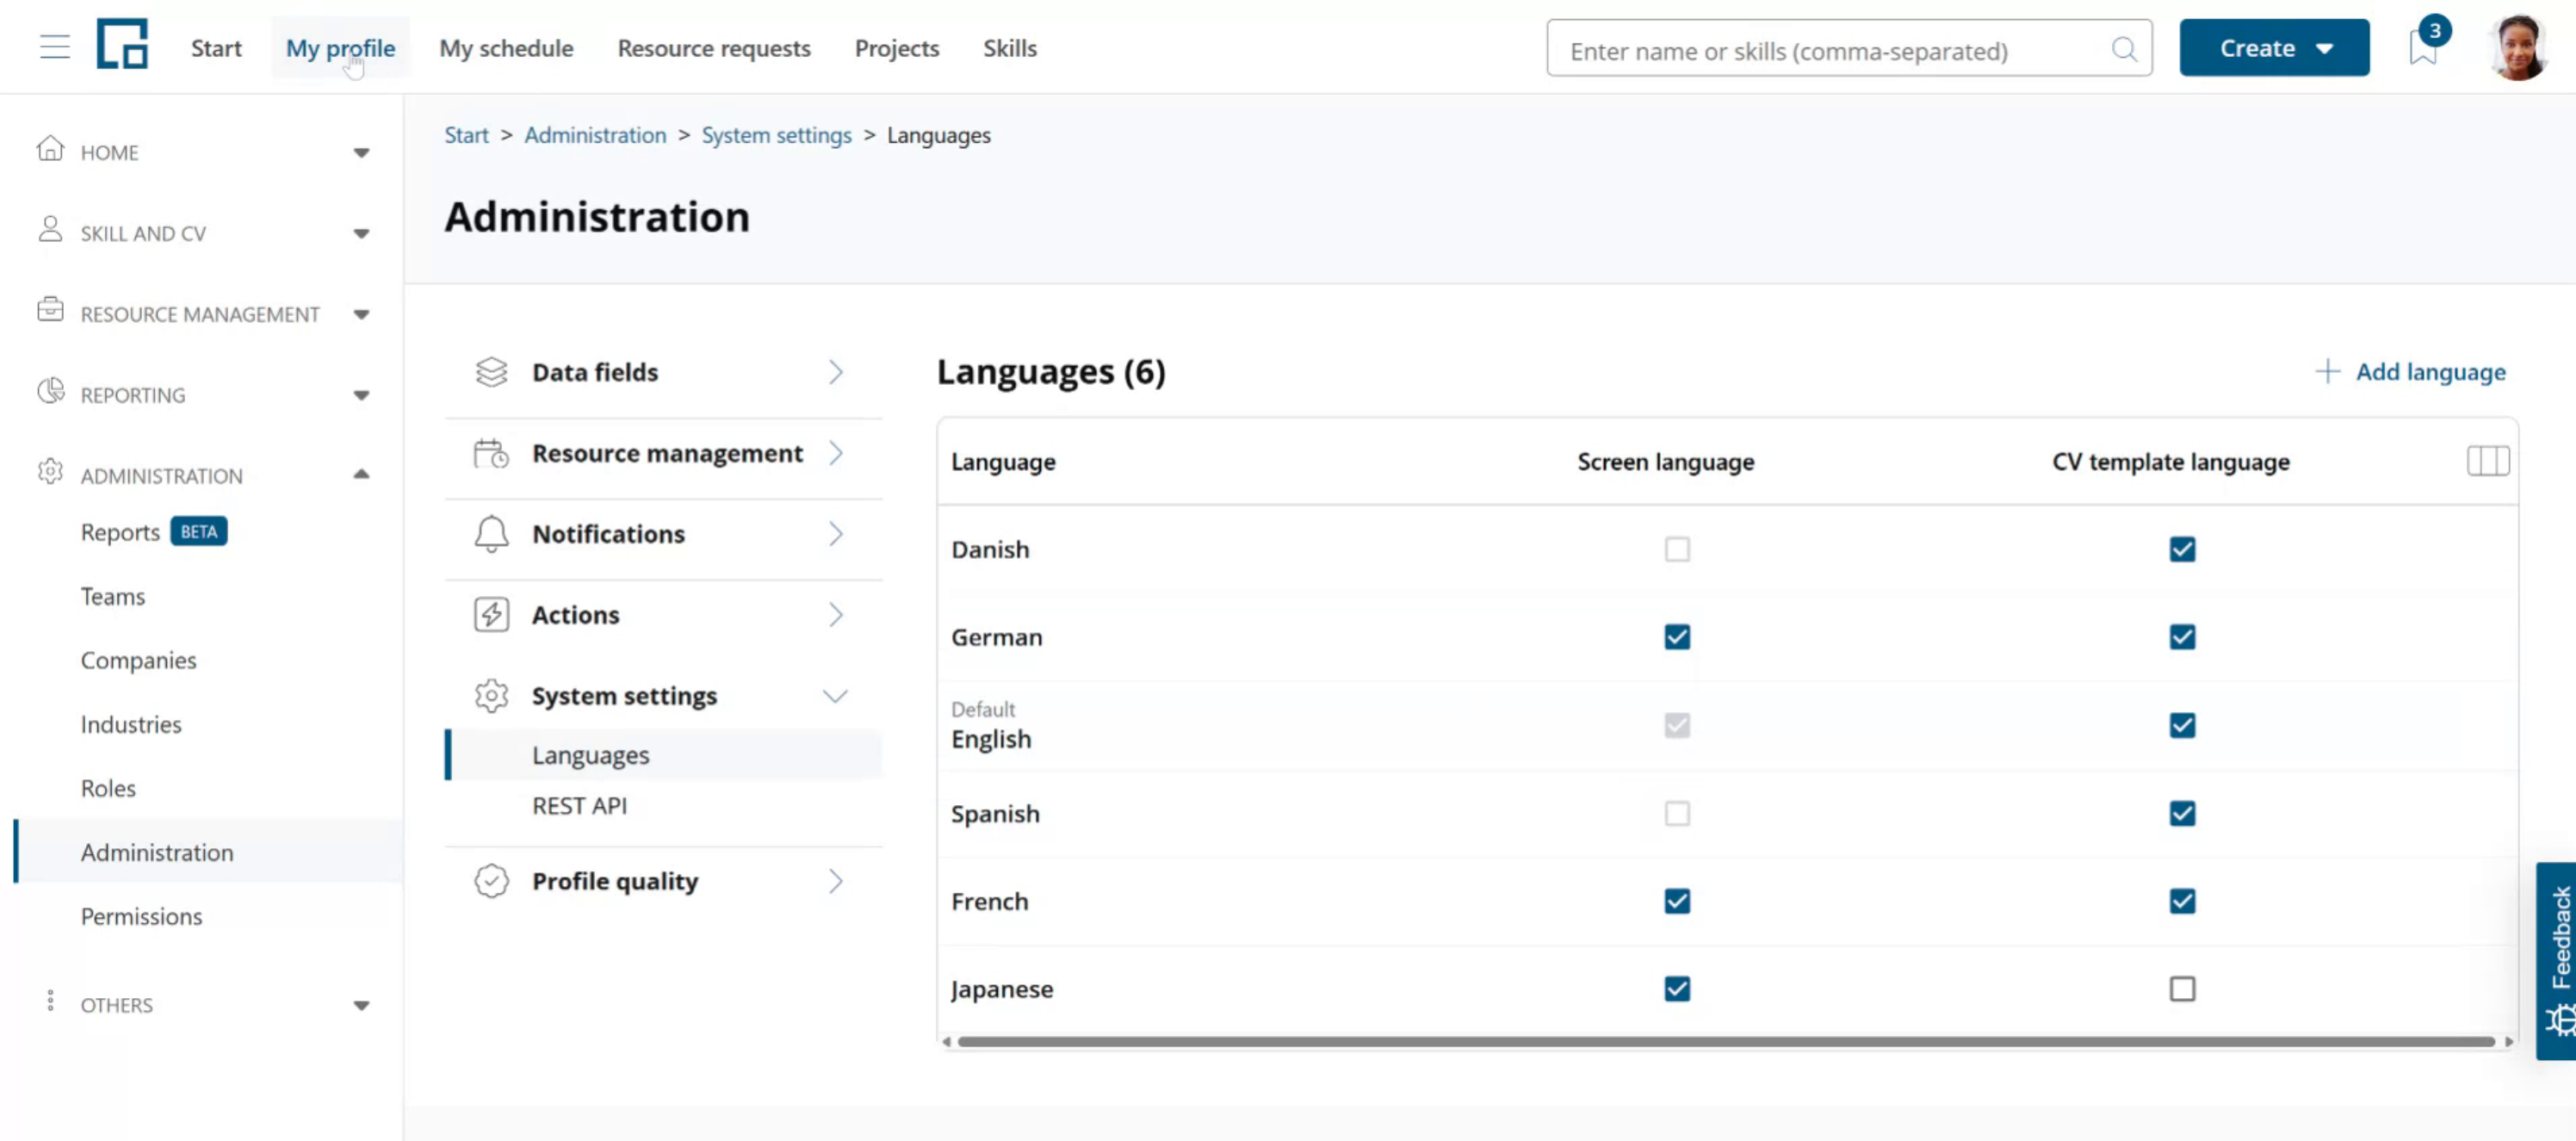The height and width of the screenshot is (1141, 2576).
Task: Click the Administration gear icon in sidebar
Action: [50, 472]
